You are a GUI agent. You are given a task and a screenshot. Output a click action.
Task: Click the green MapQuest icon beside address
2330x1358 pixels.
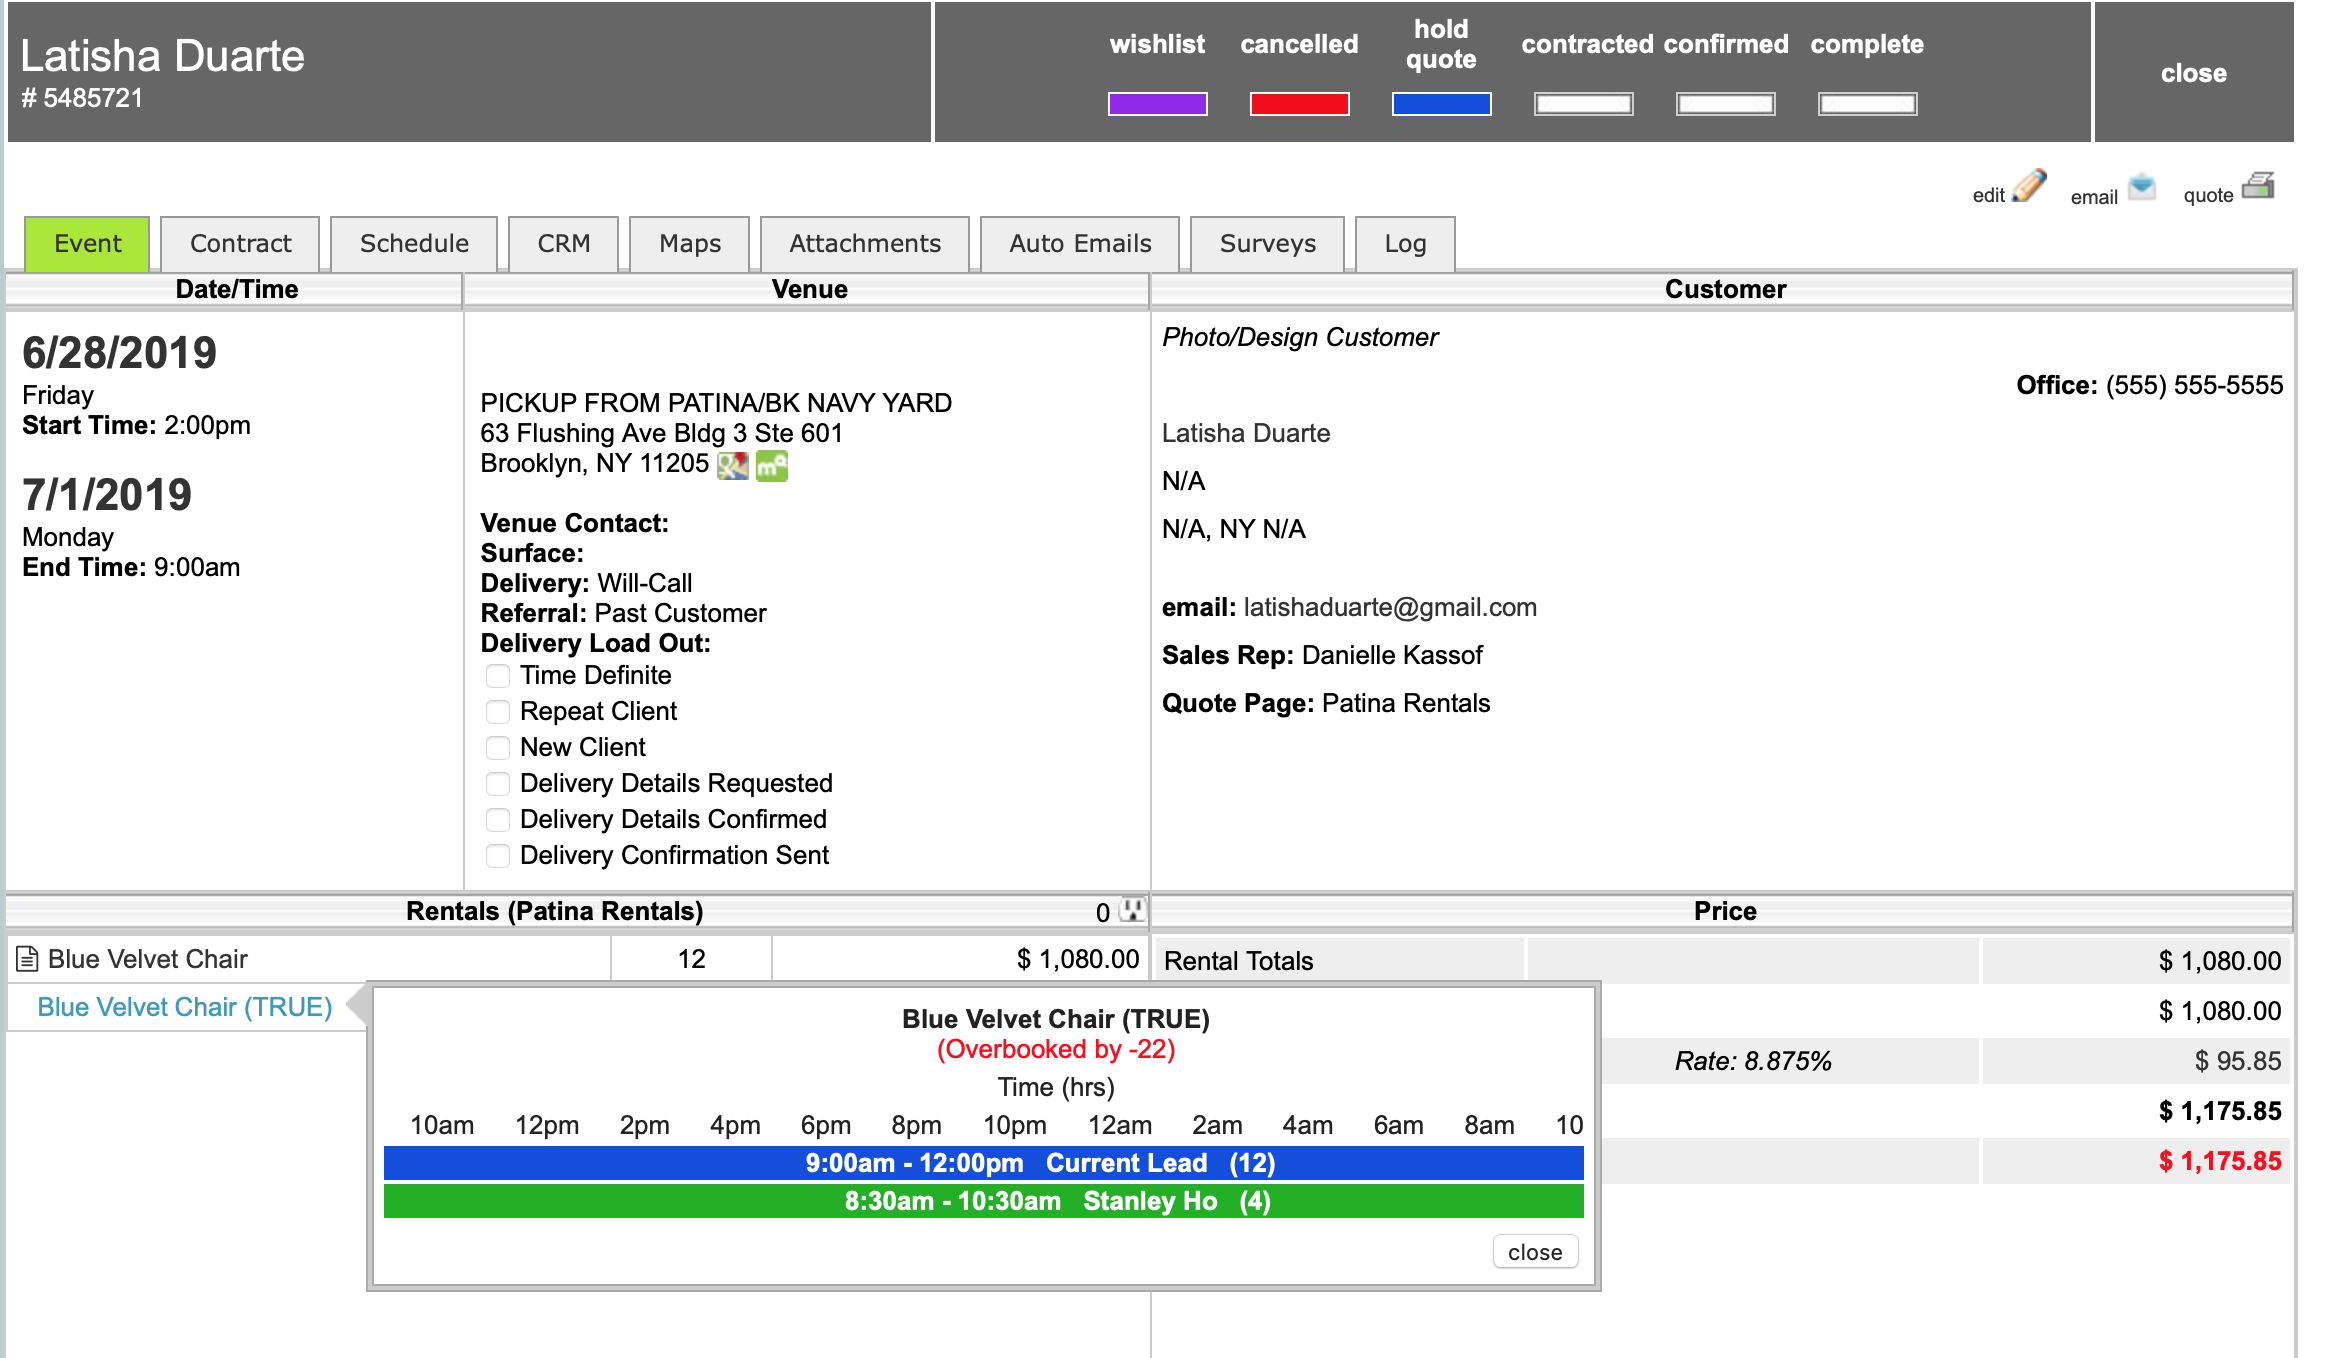[772, 465]
